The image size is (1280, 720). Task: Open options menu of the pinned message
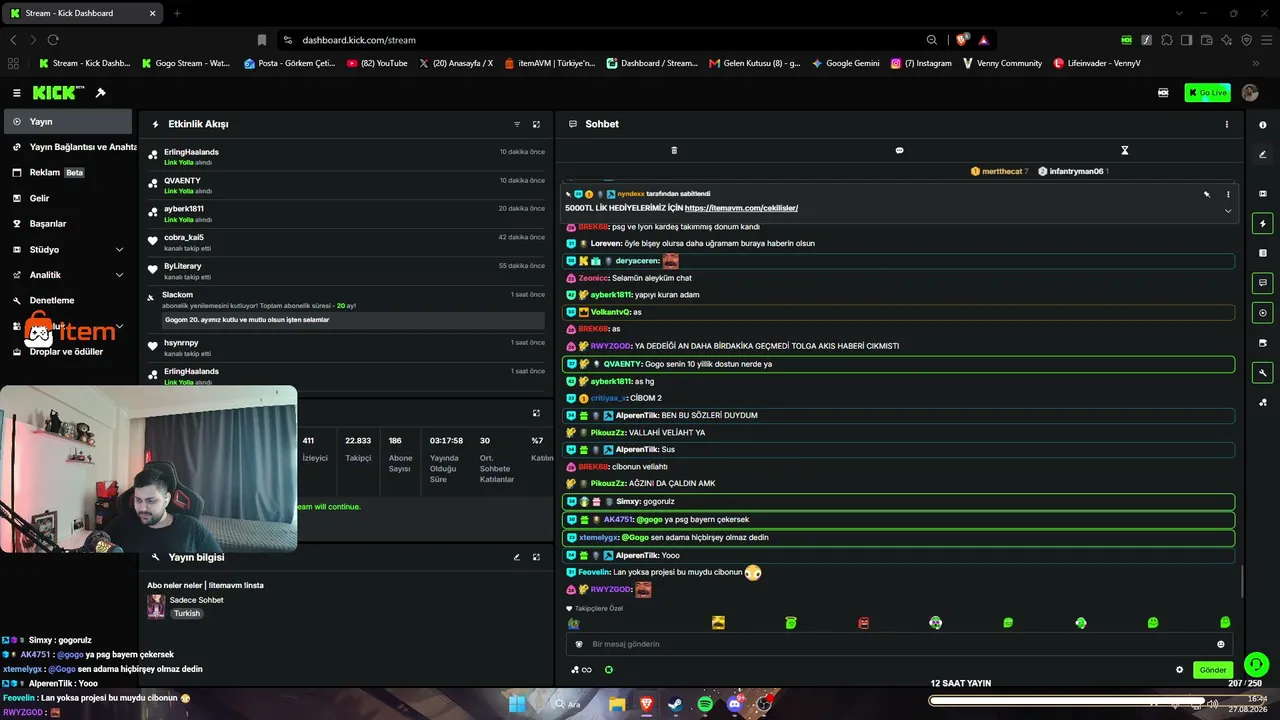pyautogui.click(x=1228, y=194)
